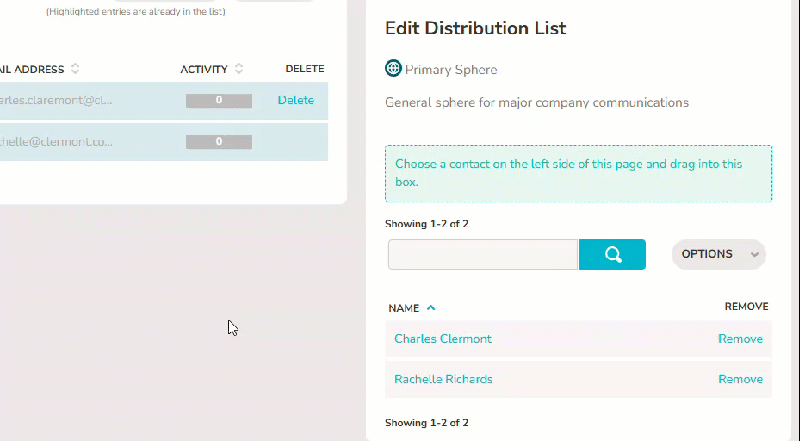The image size is (800, 441).
Task: Click the Name column header
Action: (x=404, y=308)
